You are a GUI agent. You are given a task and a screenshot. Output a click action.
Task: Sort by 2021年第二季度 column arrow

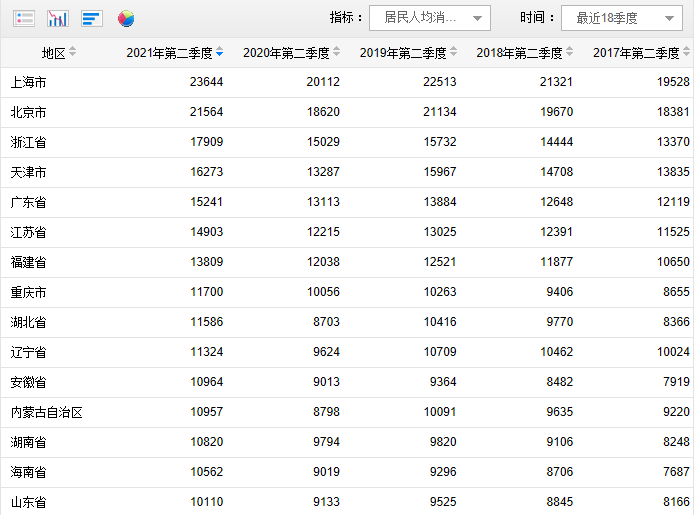click(220, 52)
